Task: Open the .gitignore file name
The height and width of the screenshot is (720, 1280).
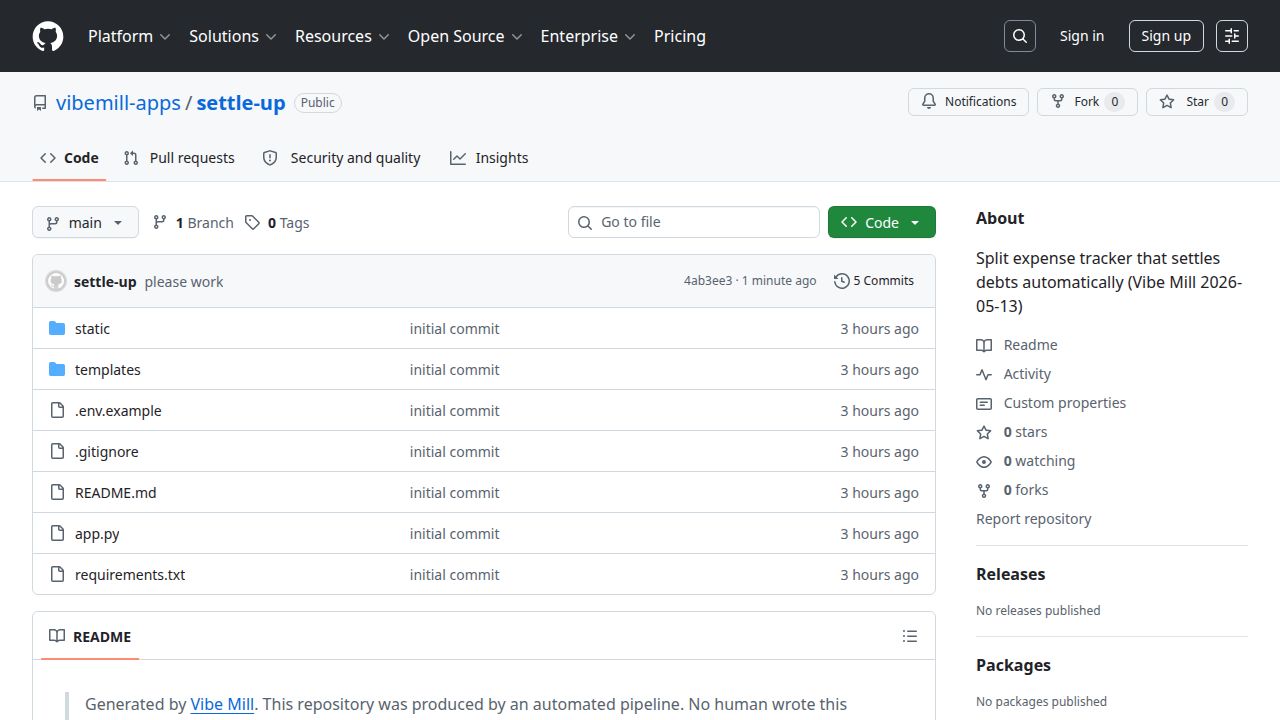Action: (107, 452)
